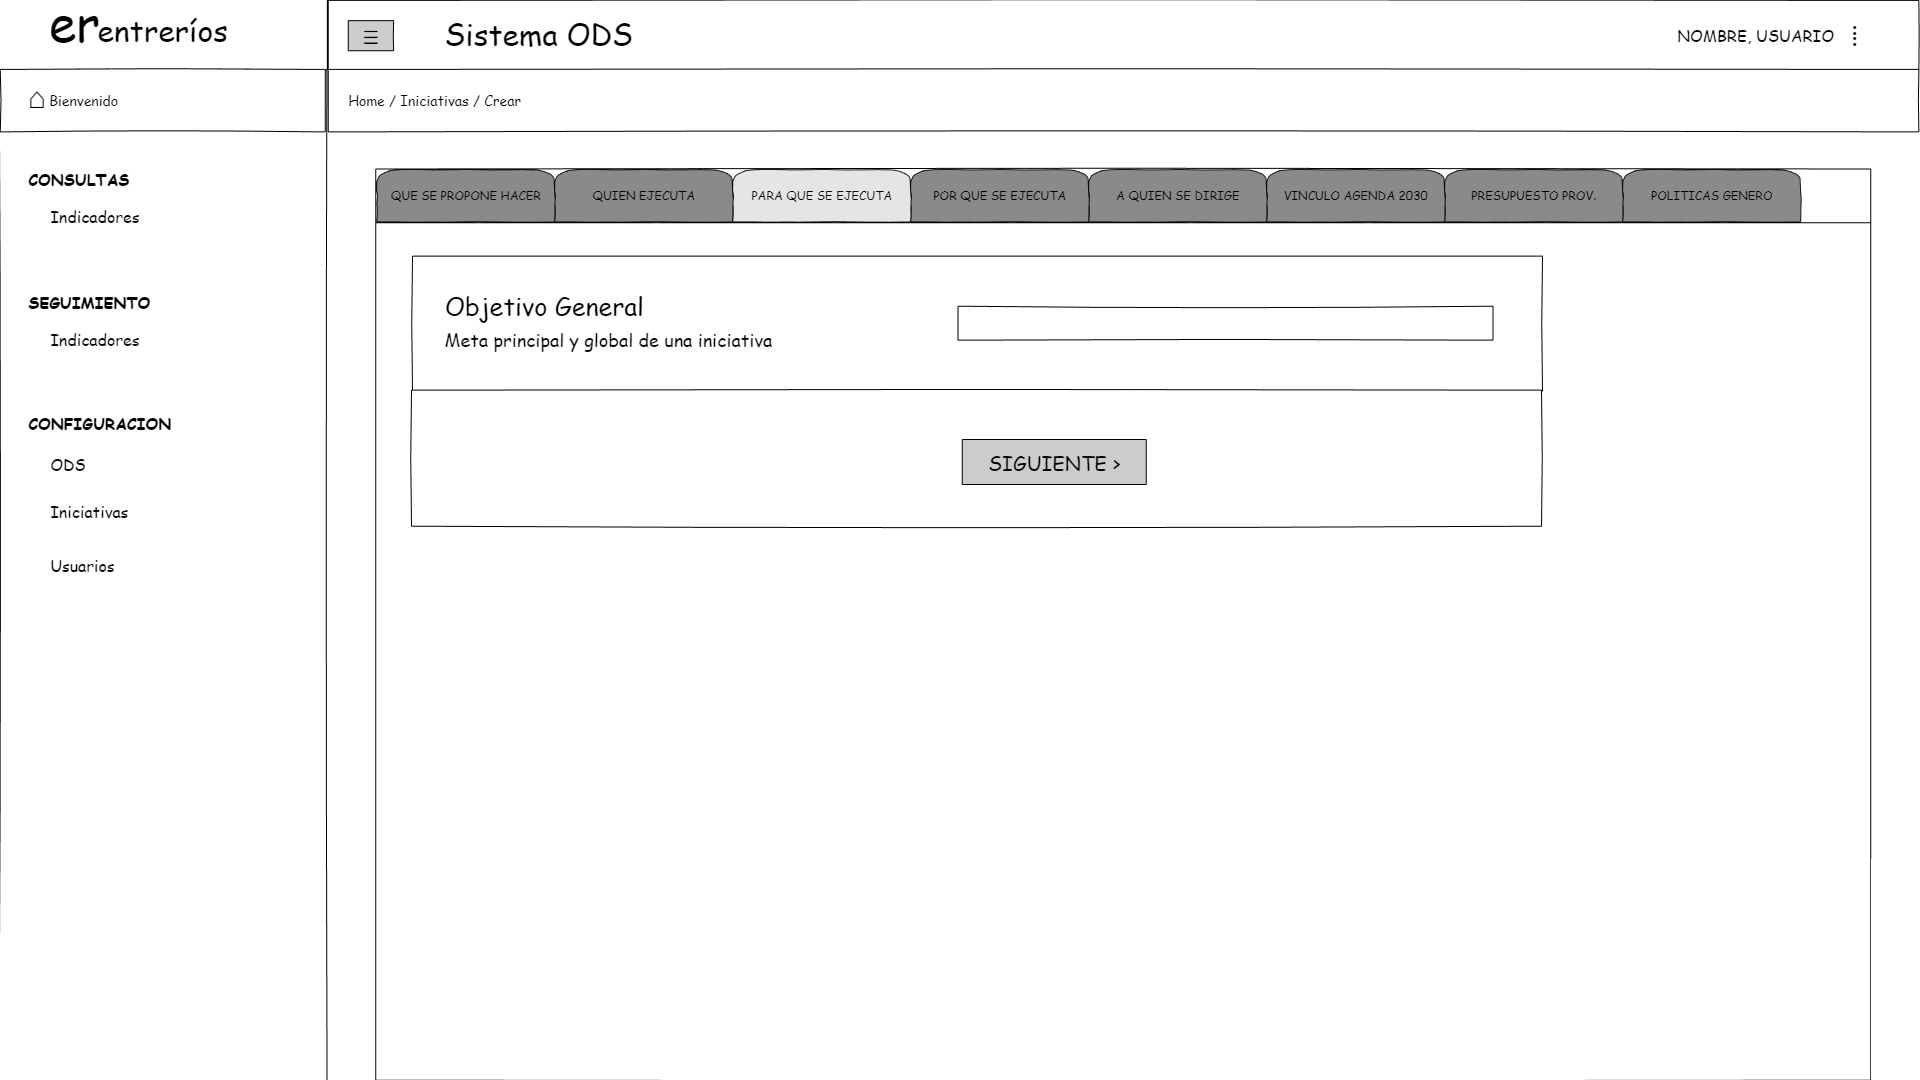Open Indicadores under CONSULTAS
The width and height of the screenshot is (1920, 1080).
(x=95, y=218)
